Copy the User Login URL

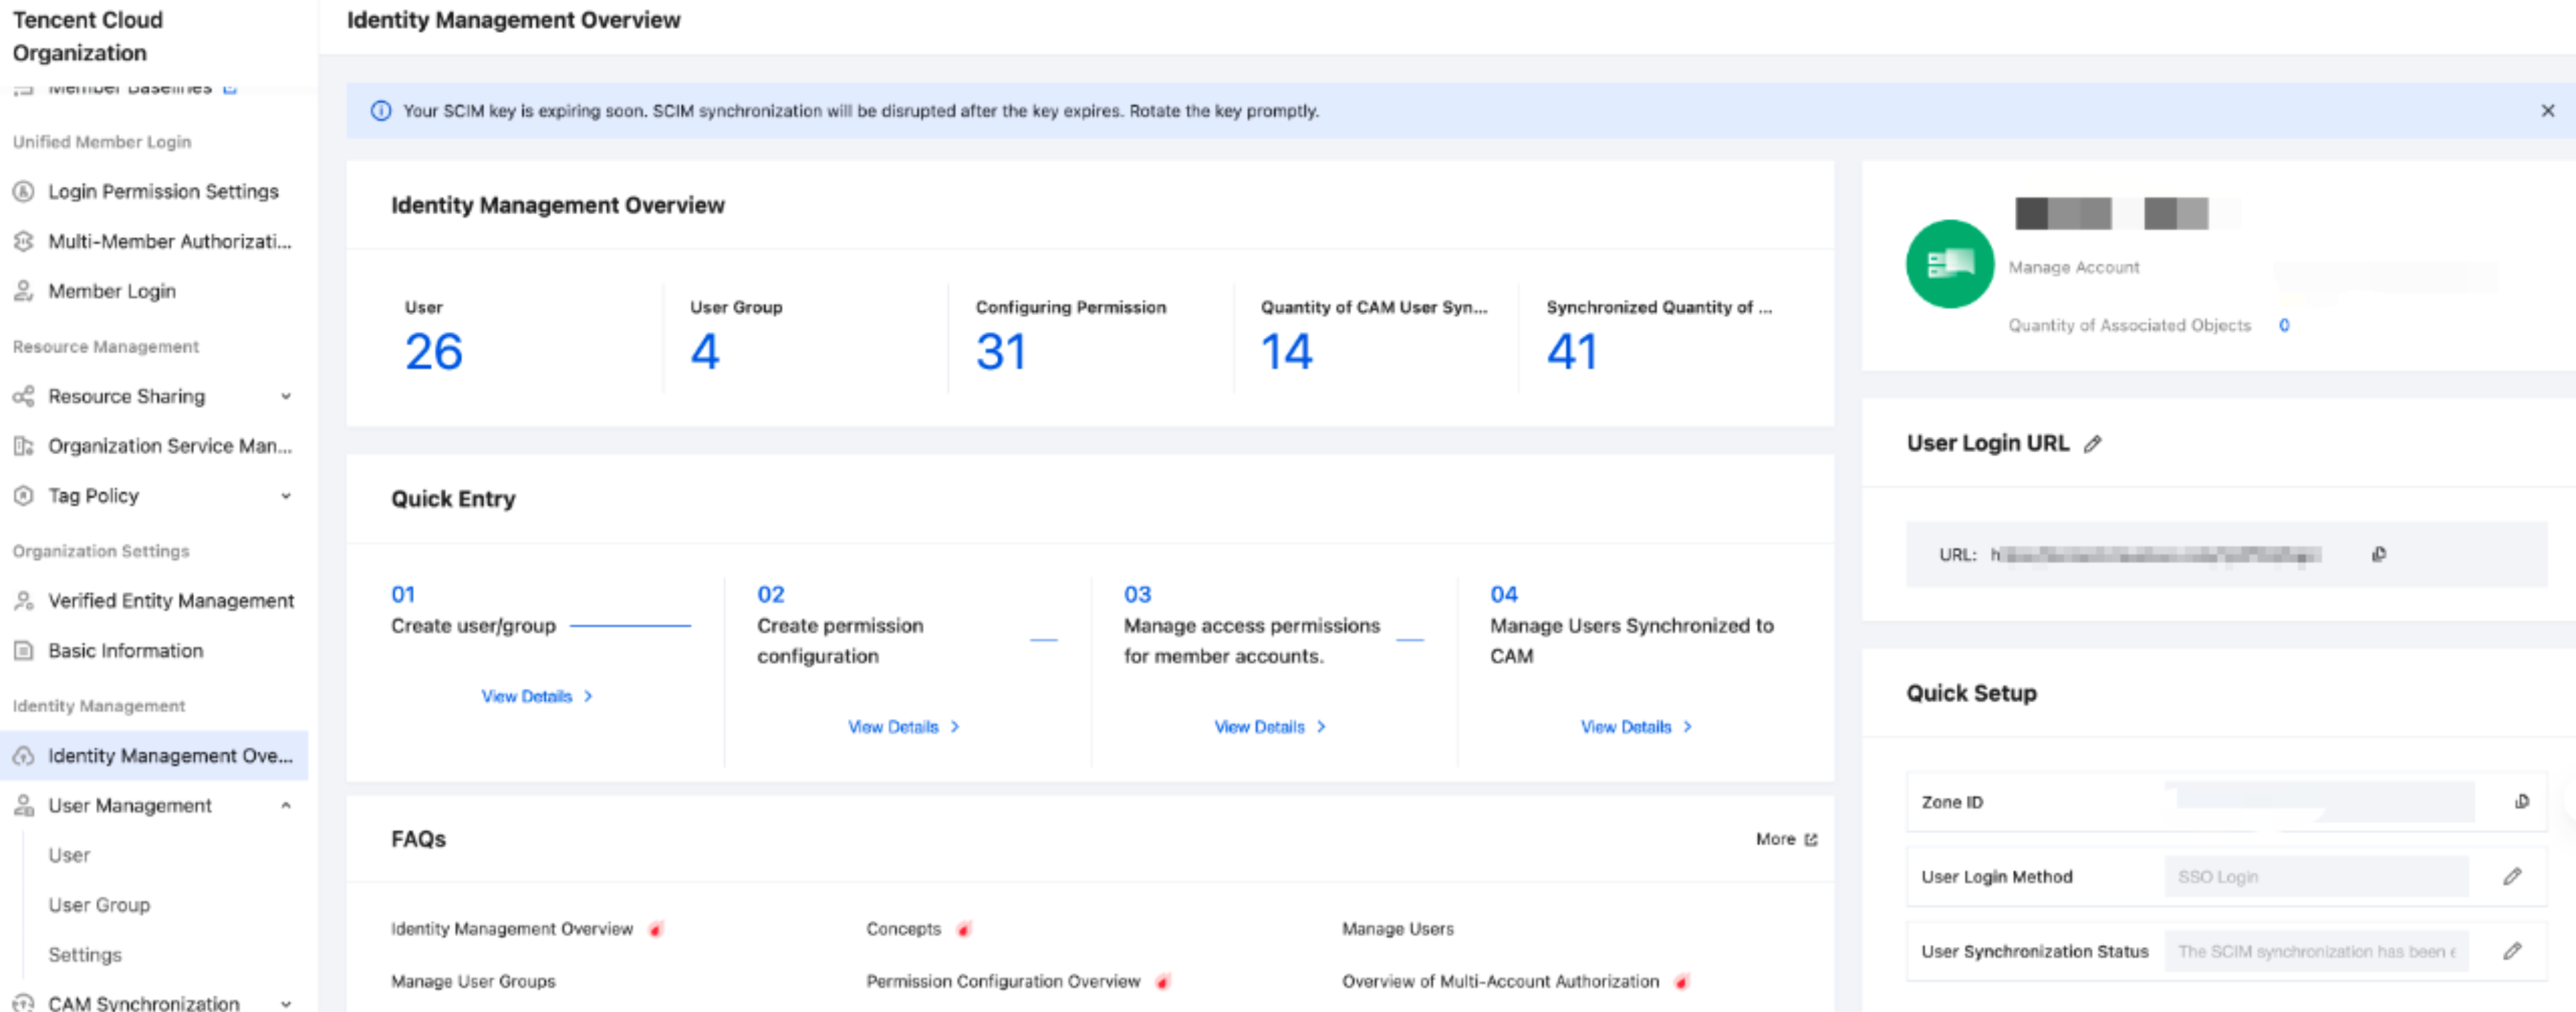[2379, 554]
